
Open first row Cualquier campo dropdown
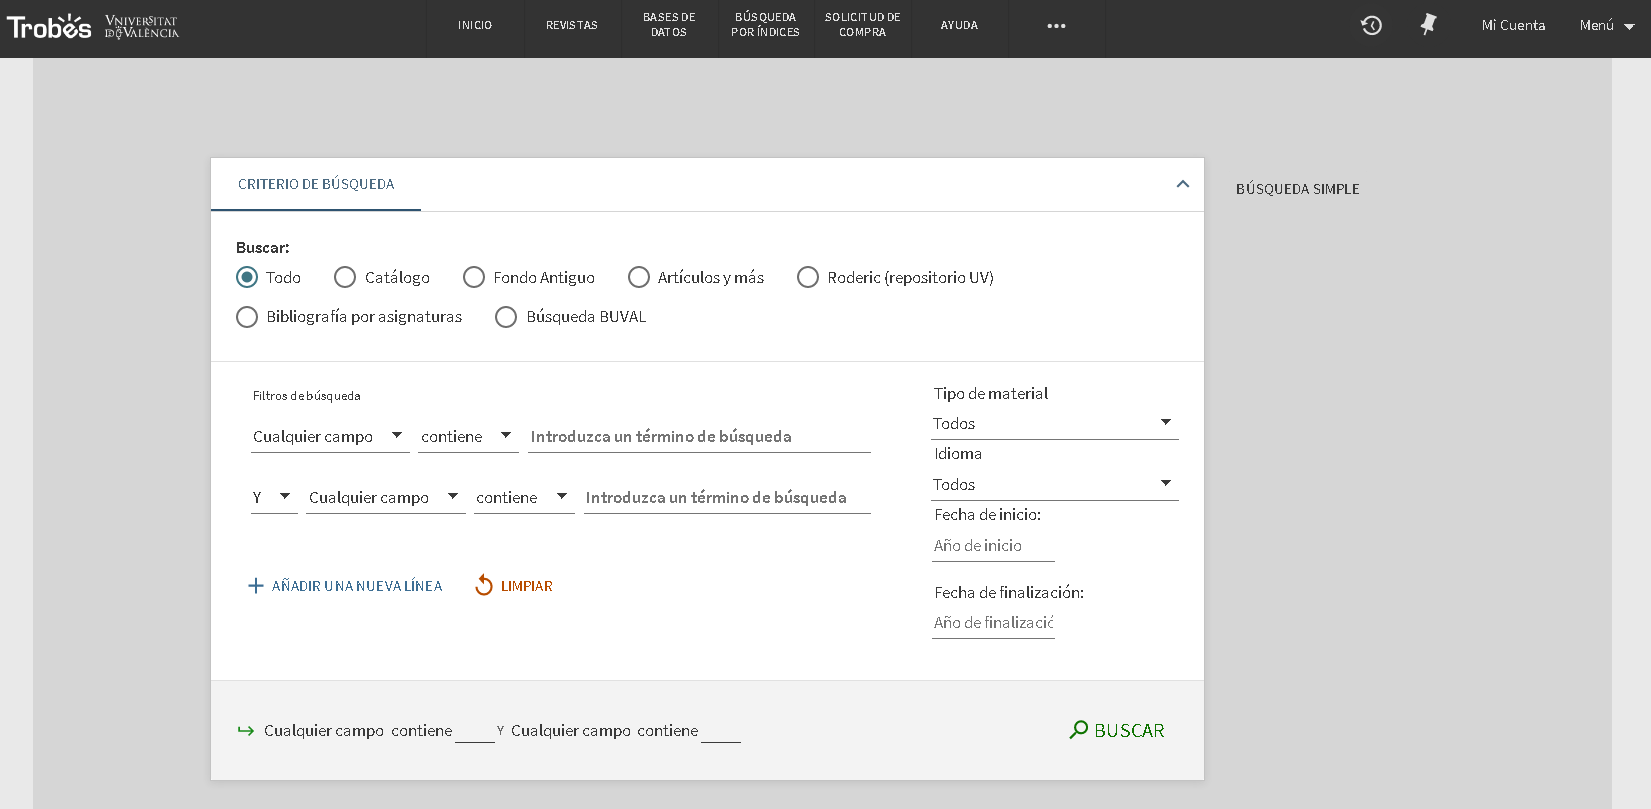pos(330,437)
